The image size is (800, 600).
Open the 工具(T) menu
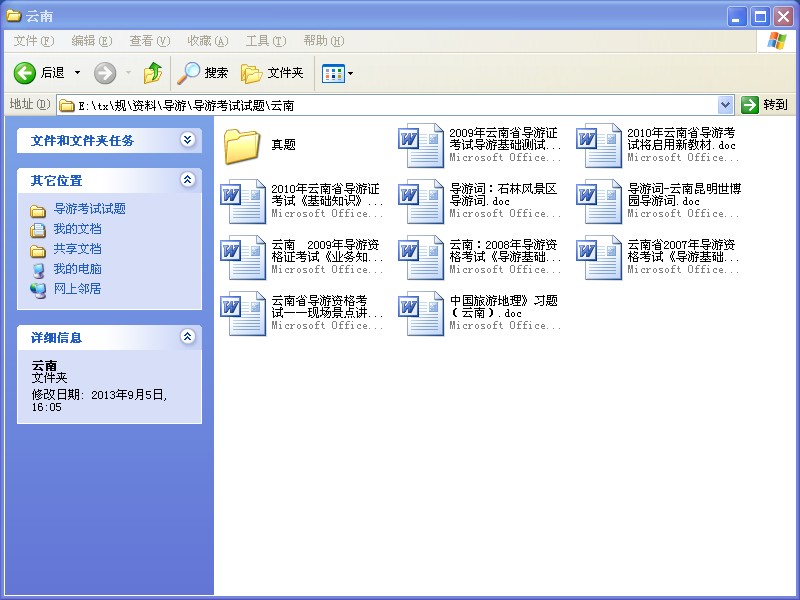(x=266, y=41)
